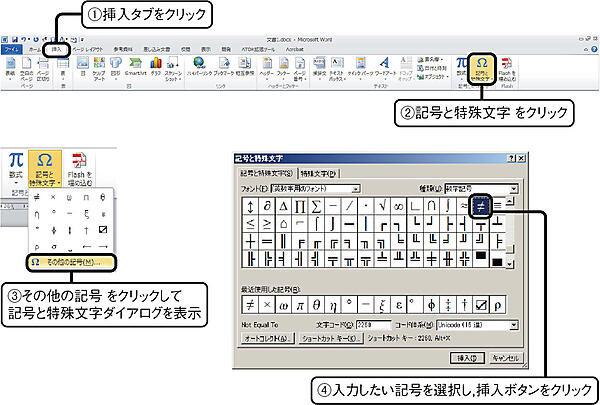Expand the 種類 subset dropdown
The width and height of the screenshot is (600, 405).
[514, 188]
